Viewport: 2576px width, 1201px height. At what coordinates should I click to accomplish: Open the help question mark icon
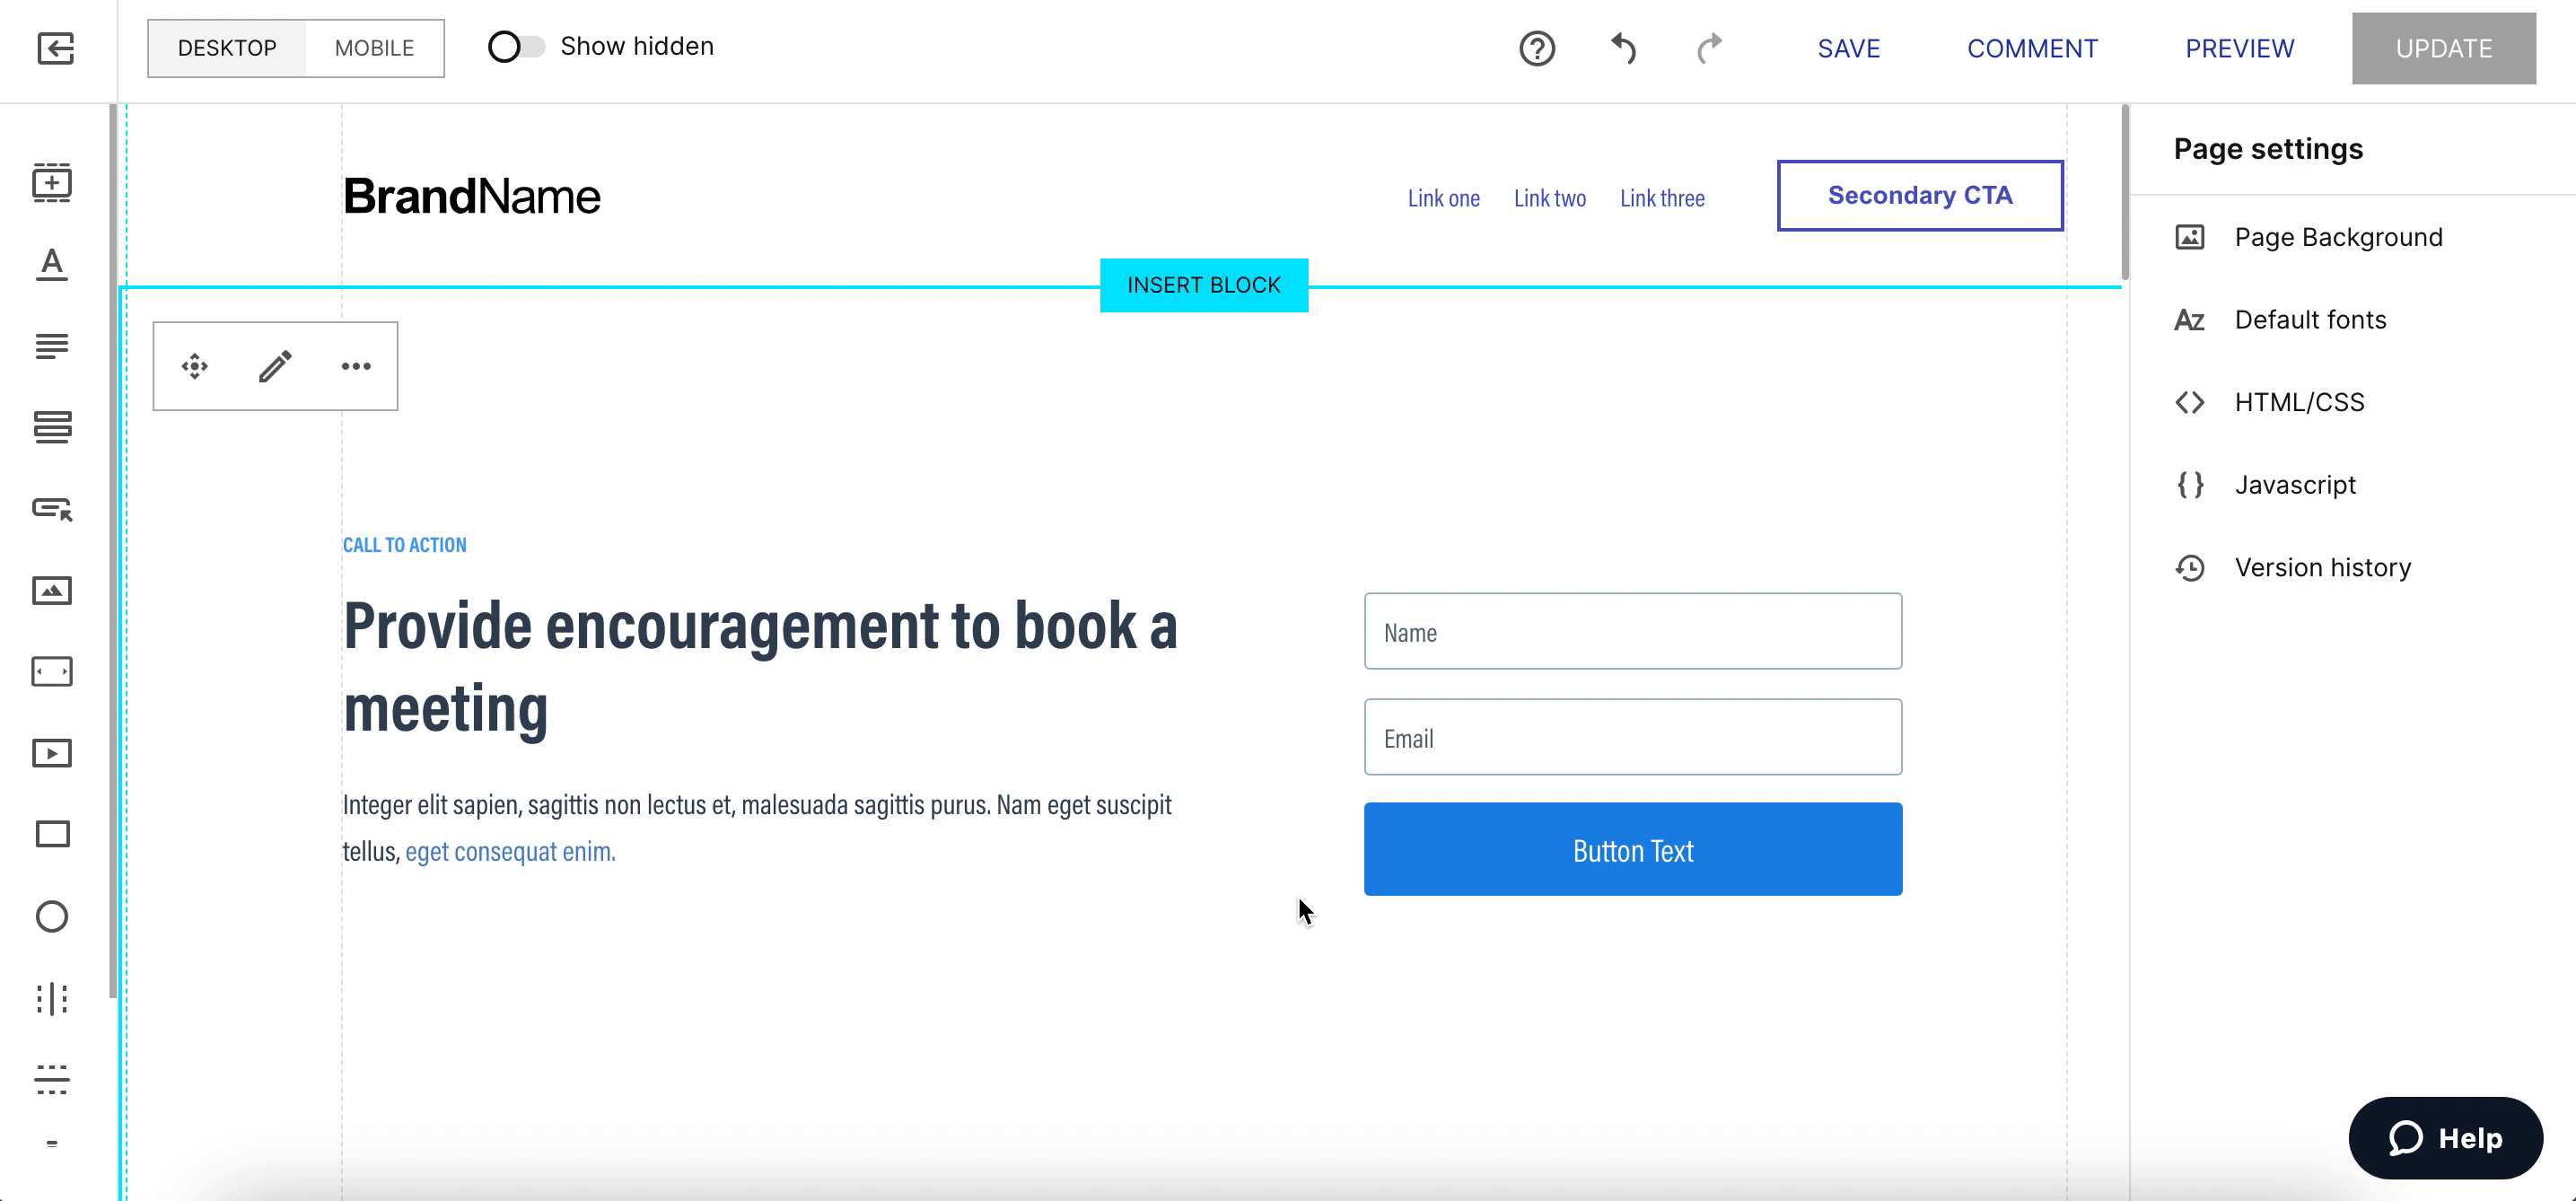click(1537, 48)
